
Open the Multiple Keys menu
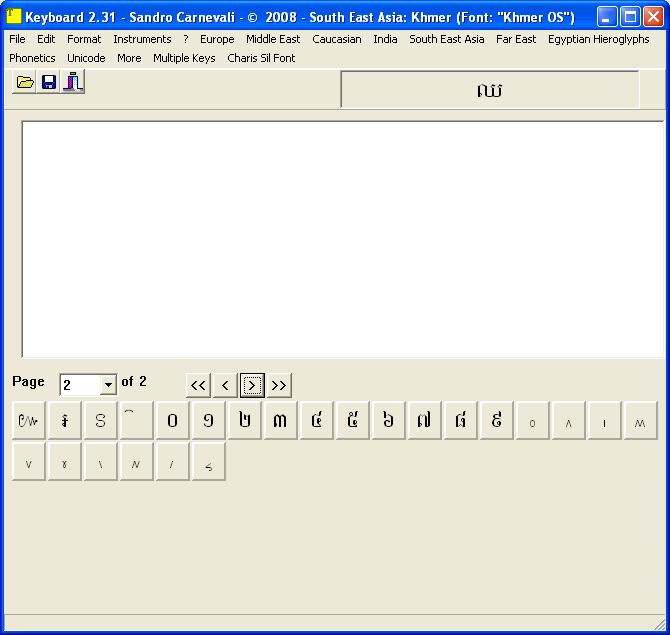coord(184,58)
